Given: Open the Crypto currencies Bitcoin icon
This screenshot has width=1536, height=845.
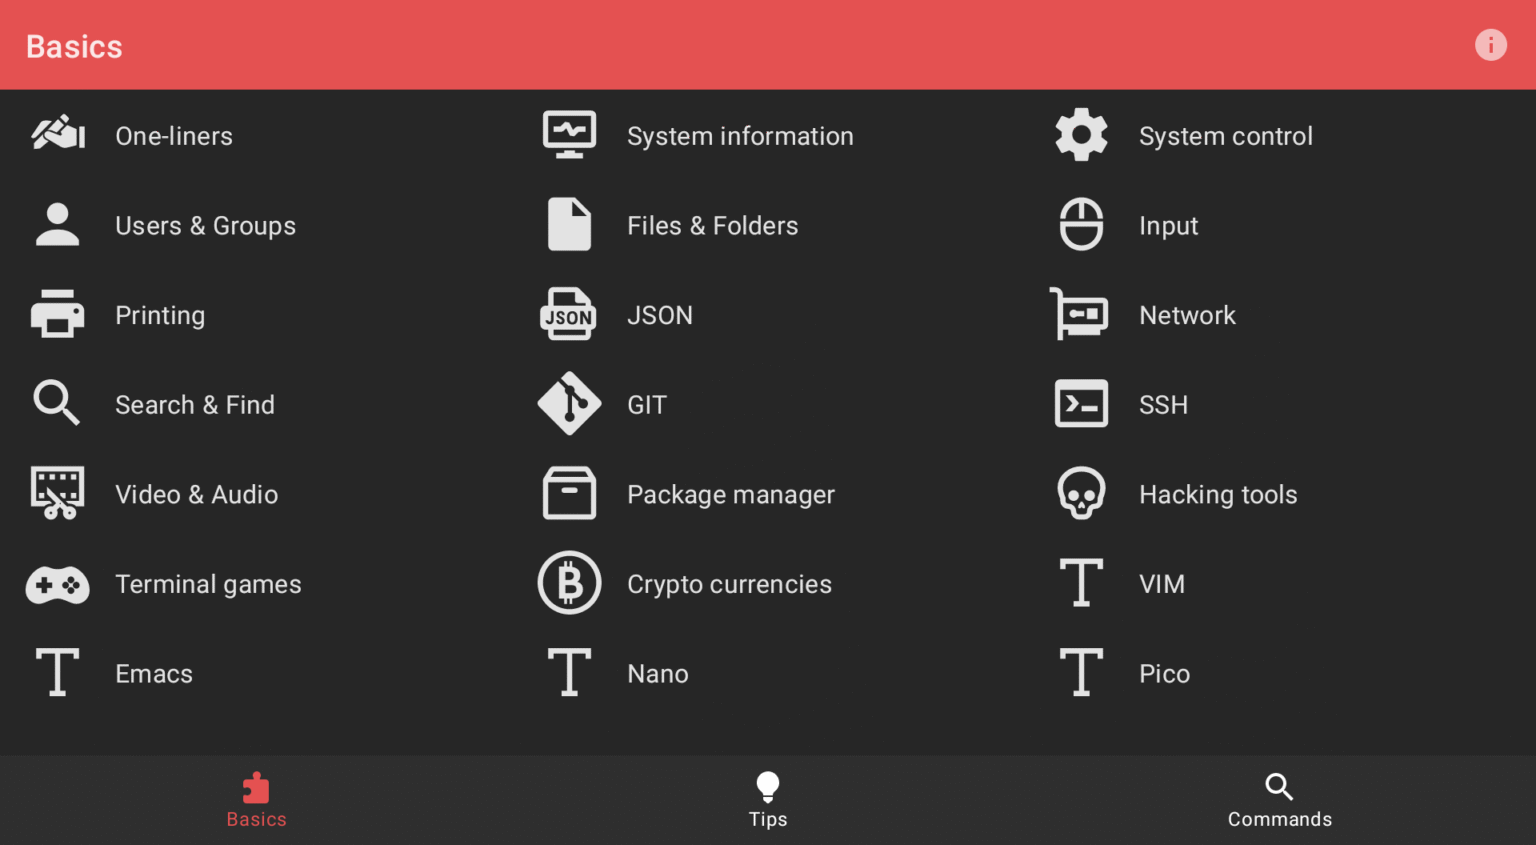Looking at the screenshot, I should point(569,583).
